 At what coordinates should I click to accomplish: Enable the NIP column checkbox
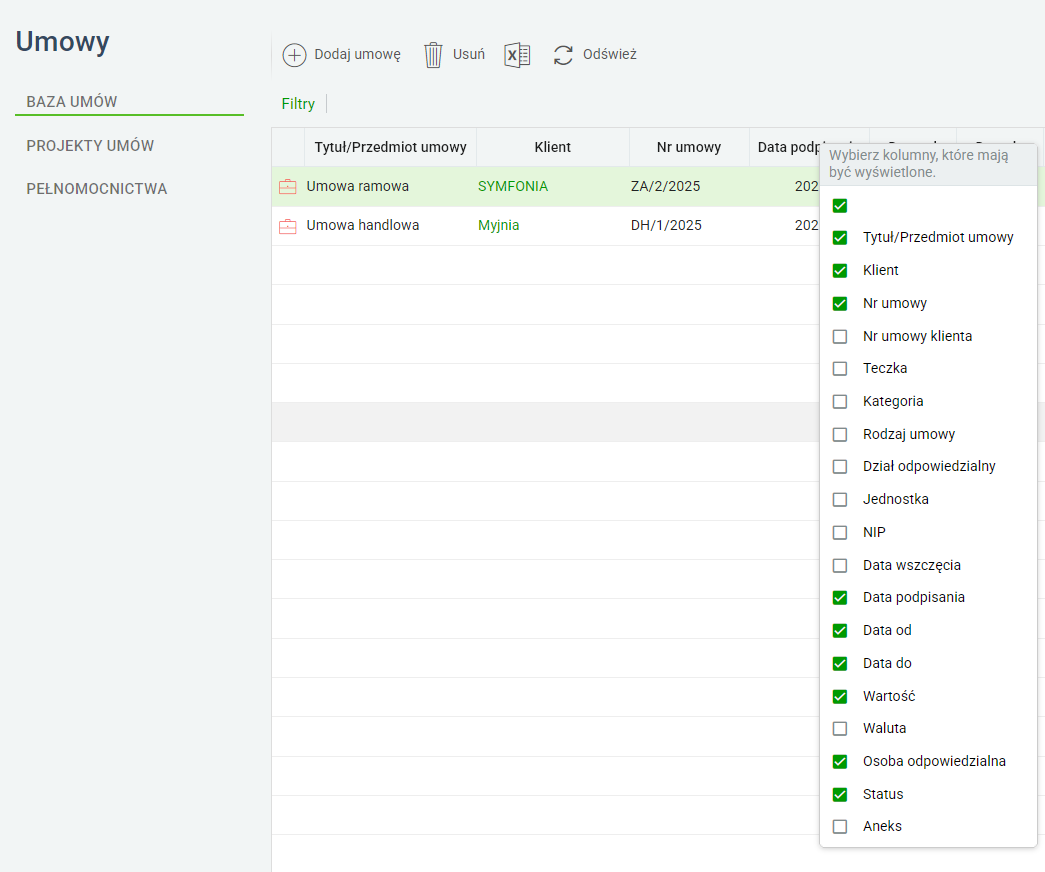pyautogui.click(x=840, y=532)
